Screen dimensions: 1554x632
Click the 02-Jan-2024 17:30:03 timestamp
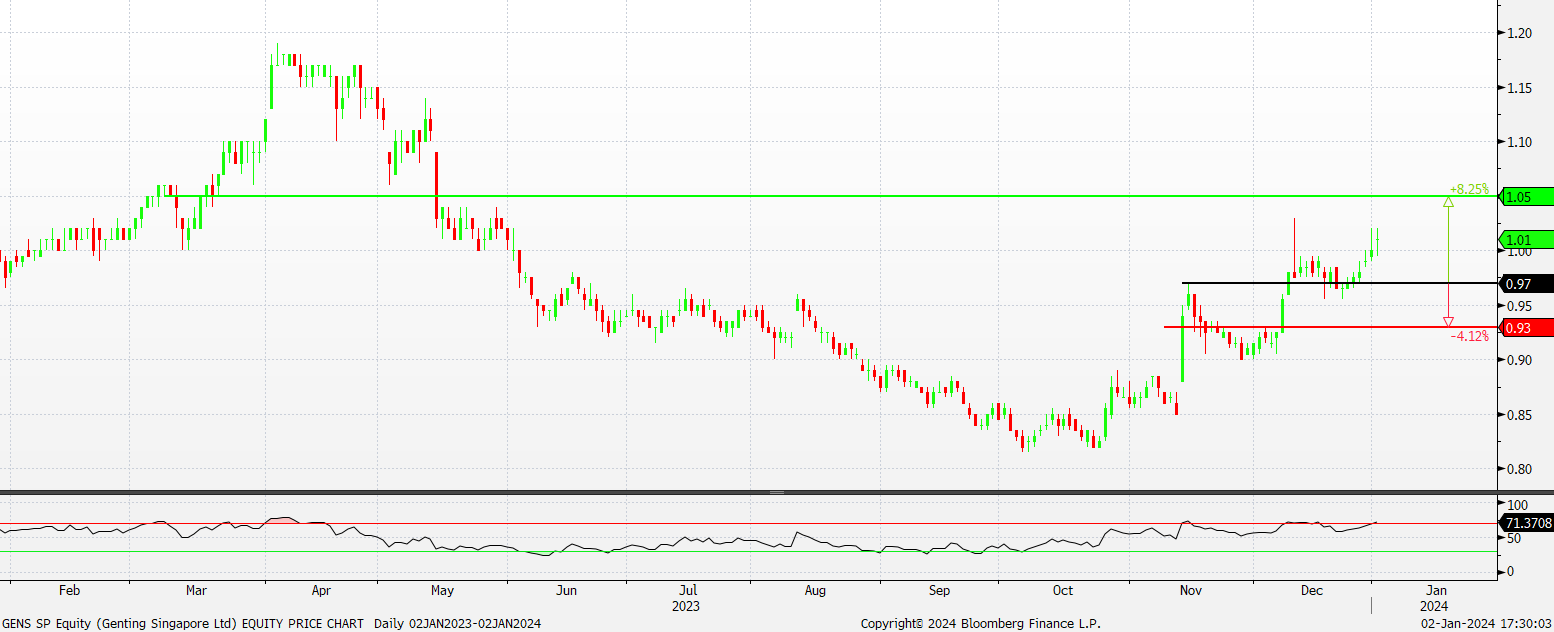click(1487, 623)
